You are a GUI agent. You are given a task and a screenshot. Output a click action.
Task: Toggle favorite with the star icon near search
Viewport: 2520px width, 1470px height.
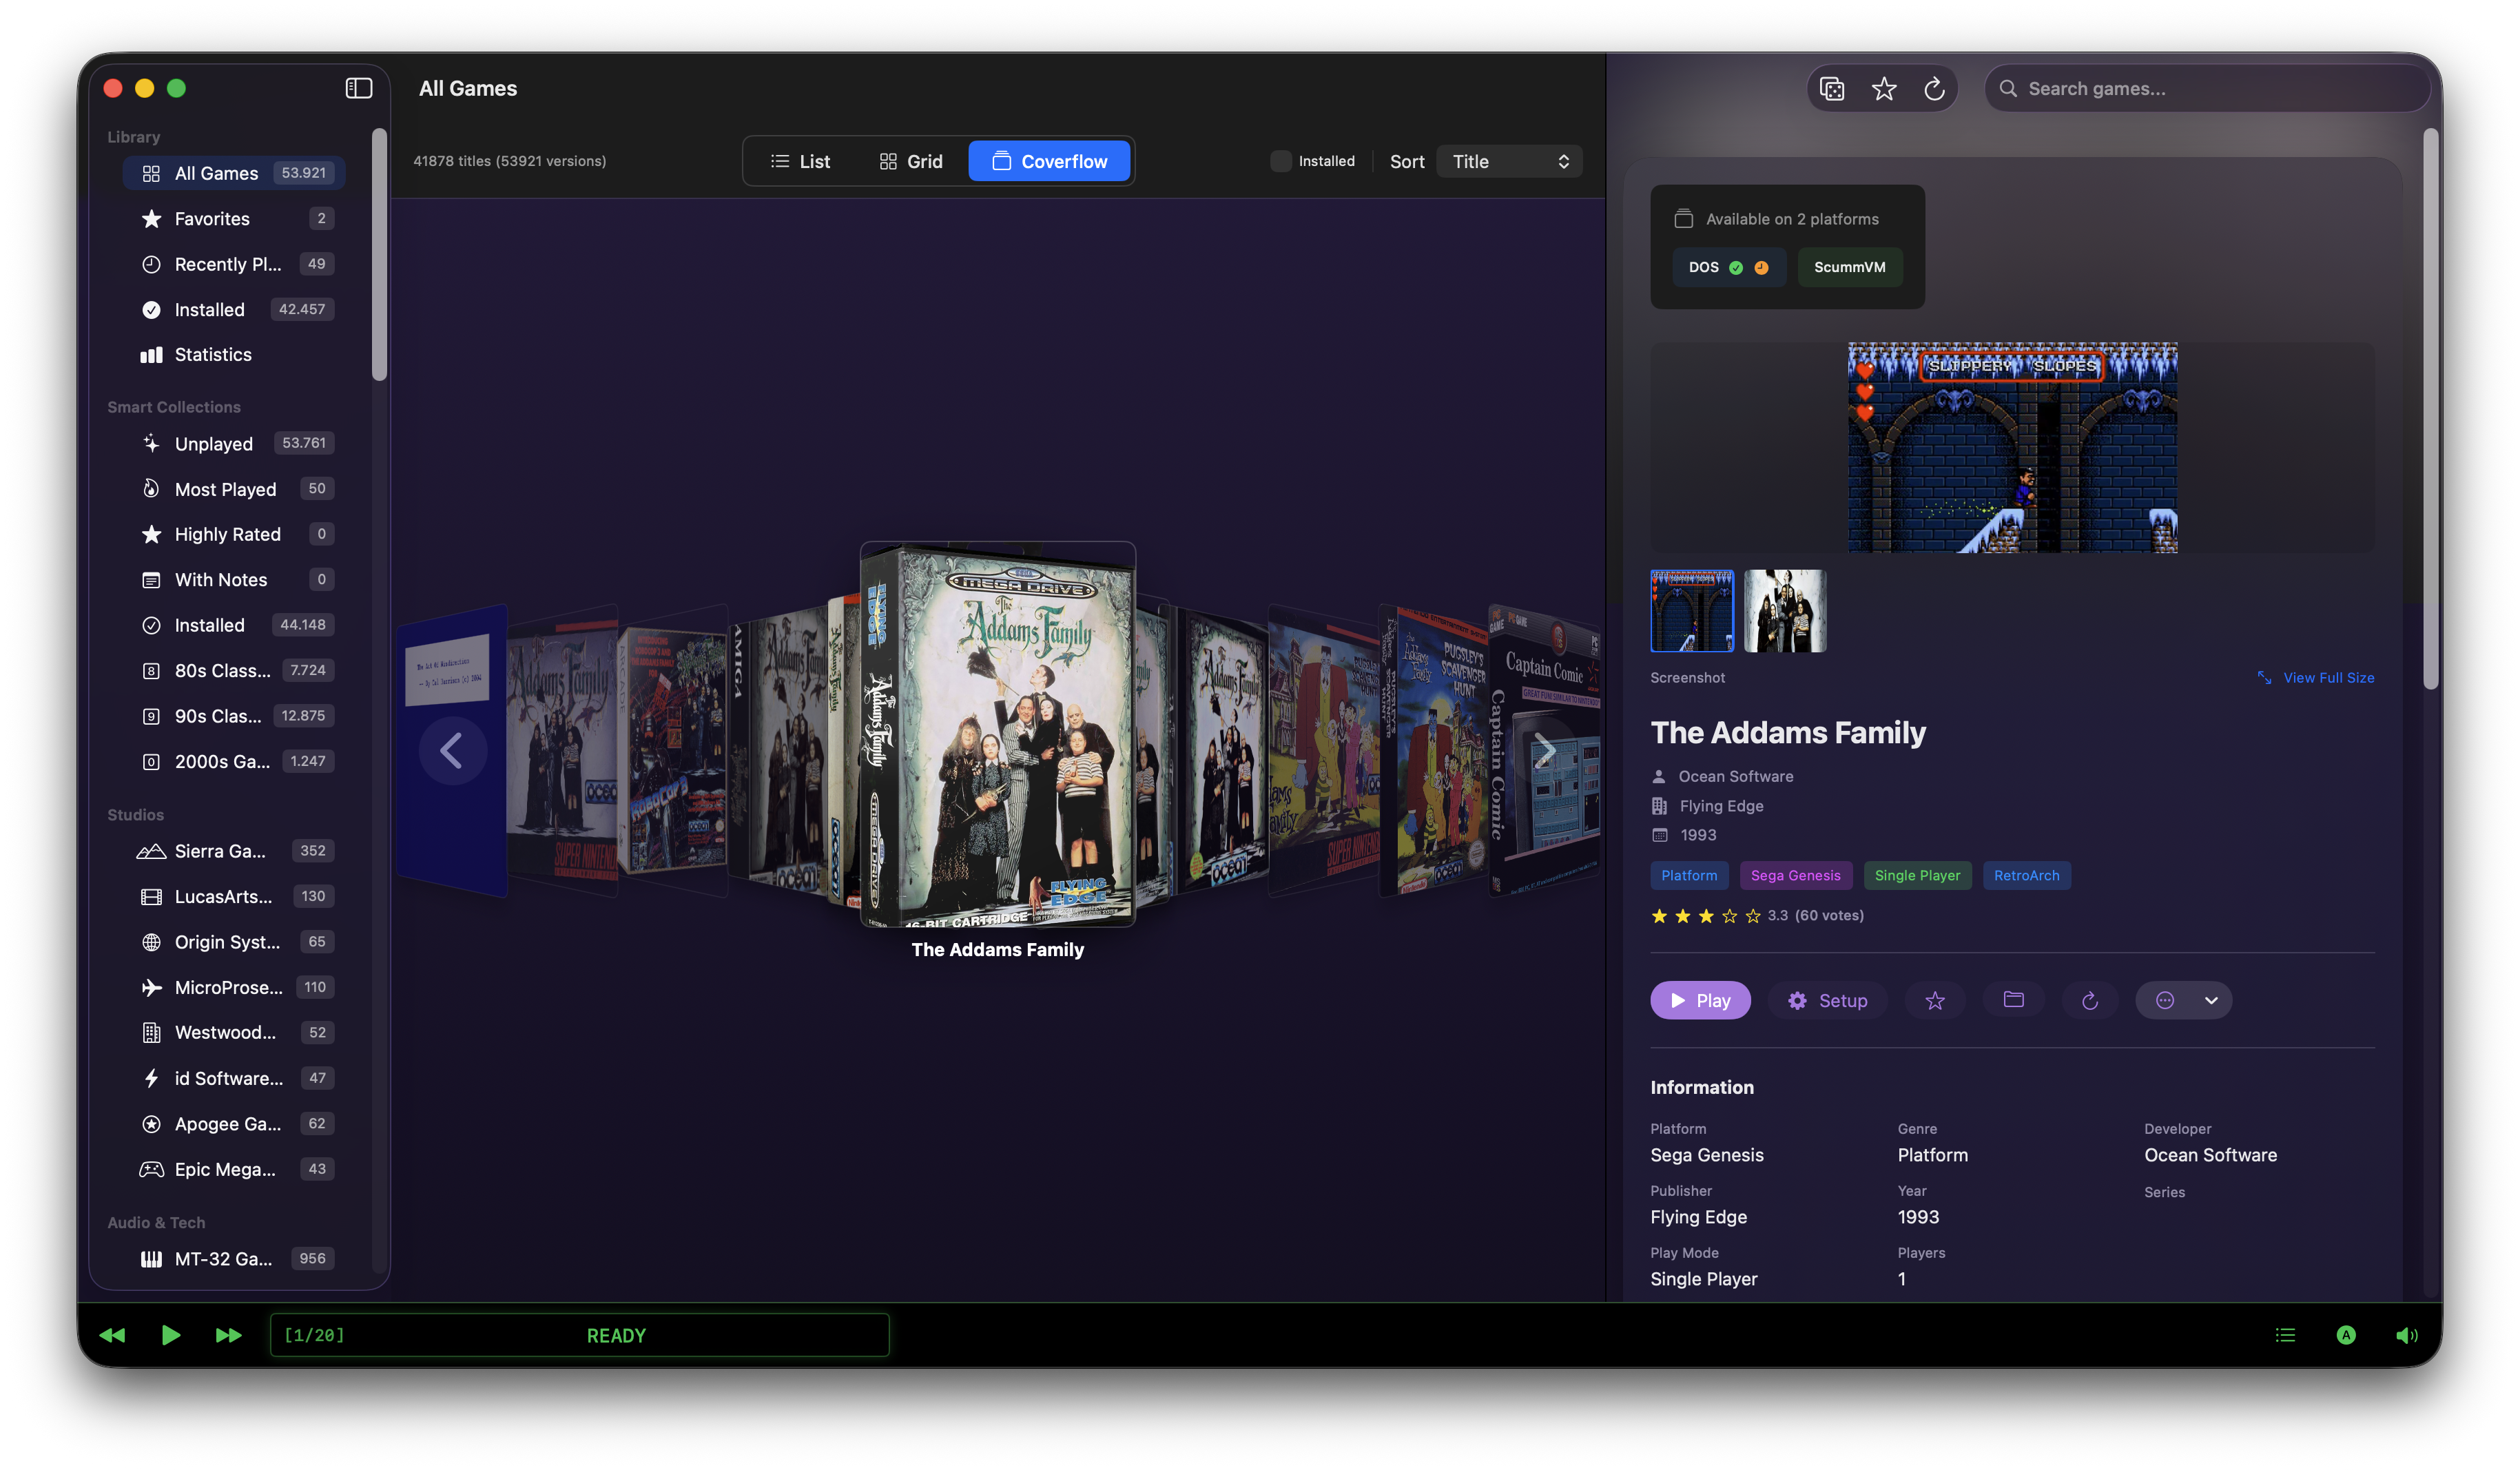tap(1884, 88)
